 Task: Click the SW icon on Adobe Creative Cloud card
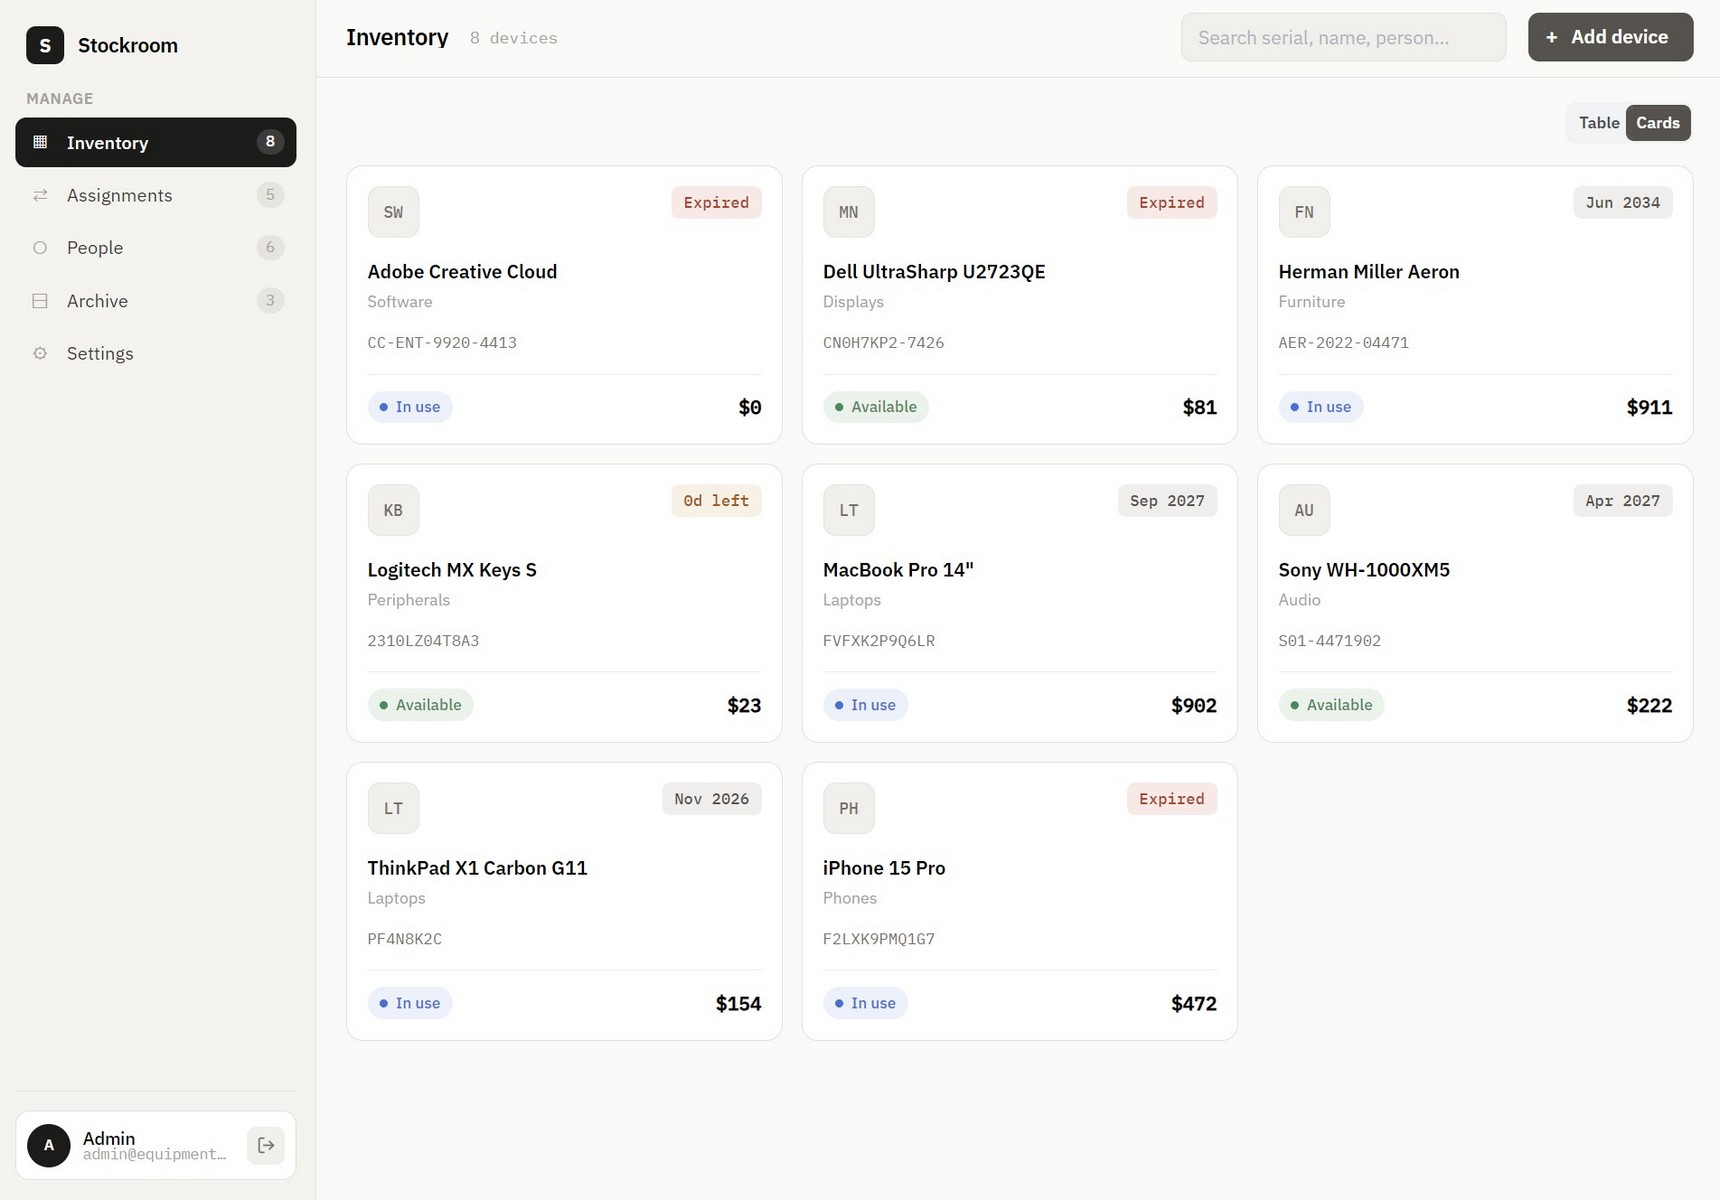[x=393, y=212]
